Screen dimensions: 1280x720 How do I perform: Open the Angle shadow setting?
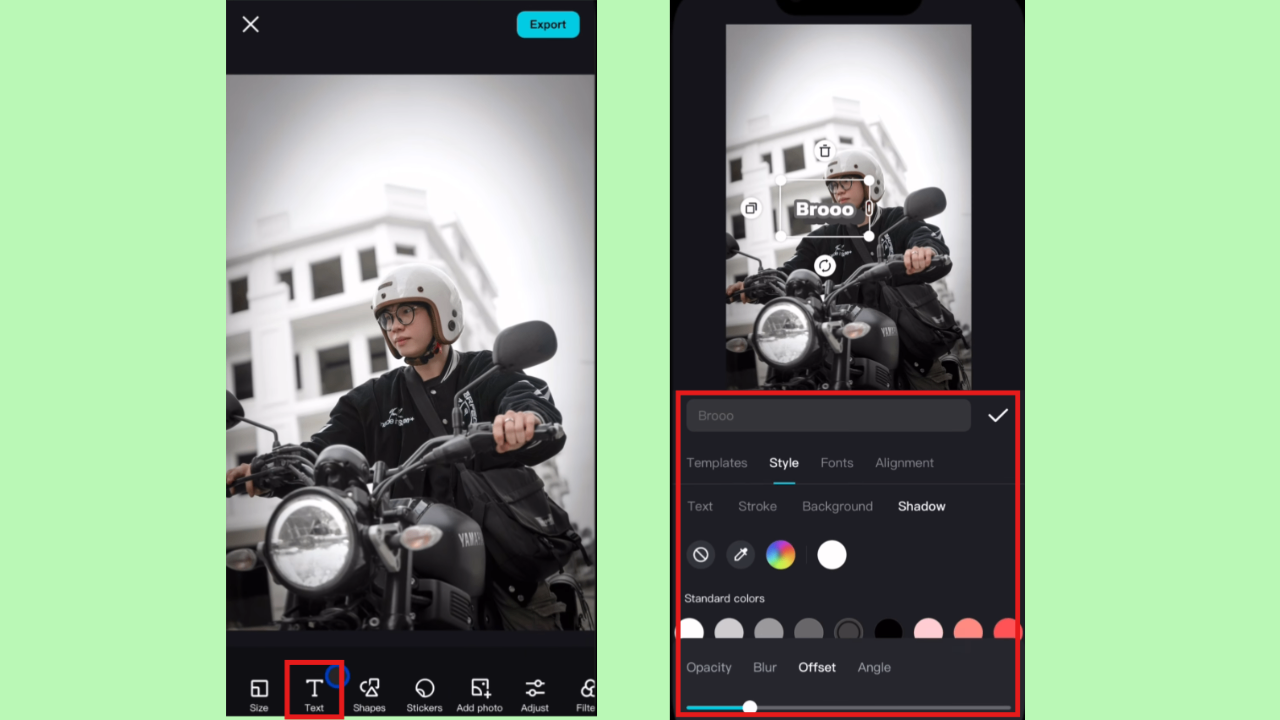[873, 667]
